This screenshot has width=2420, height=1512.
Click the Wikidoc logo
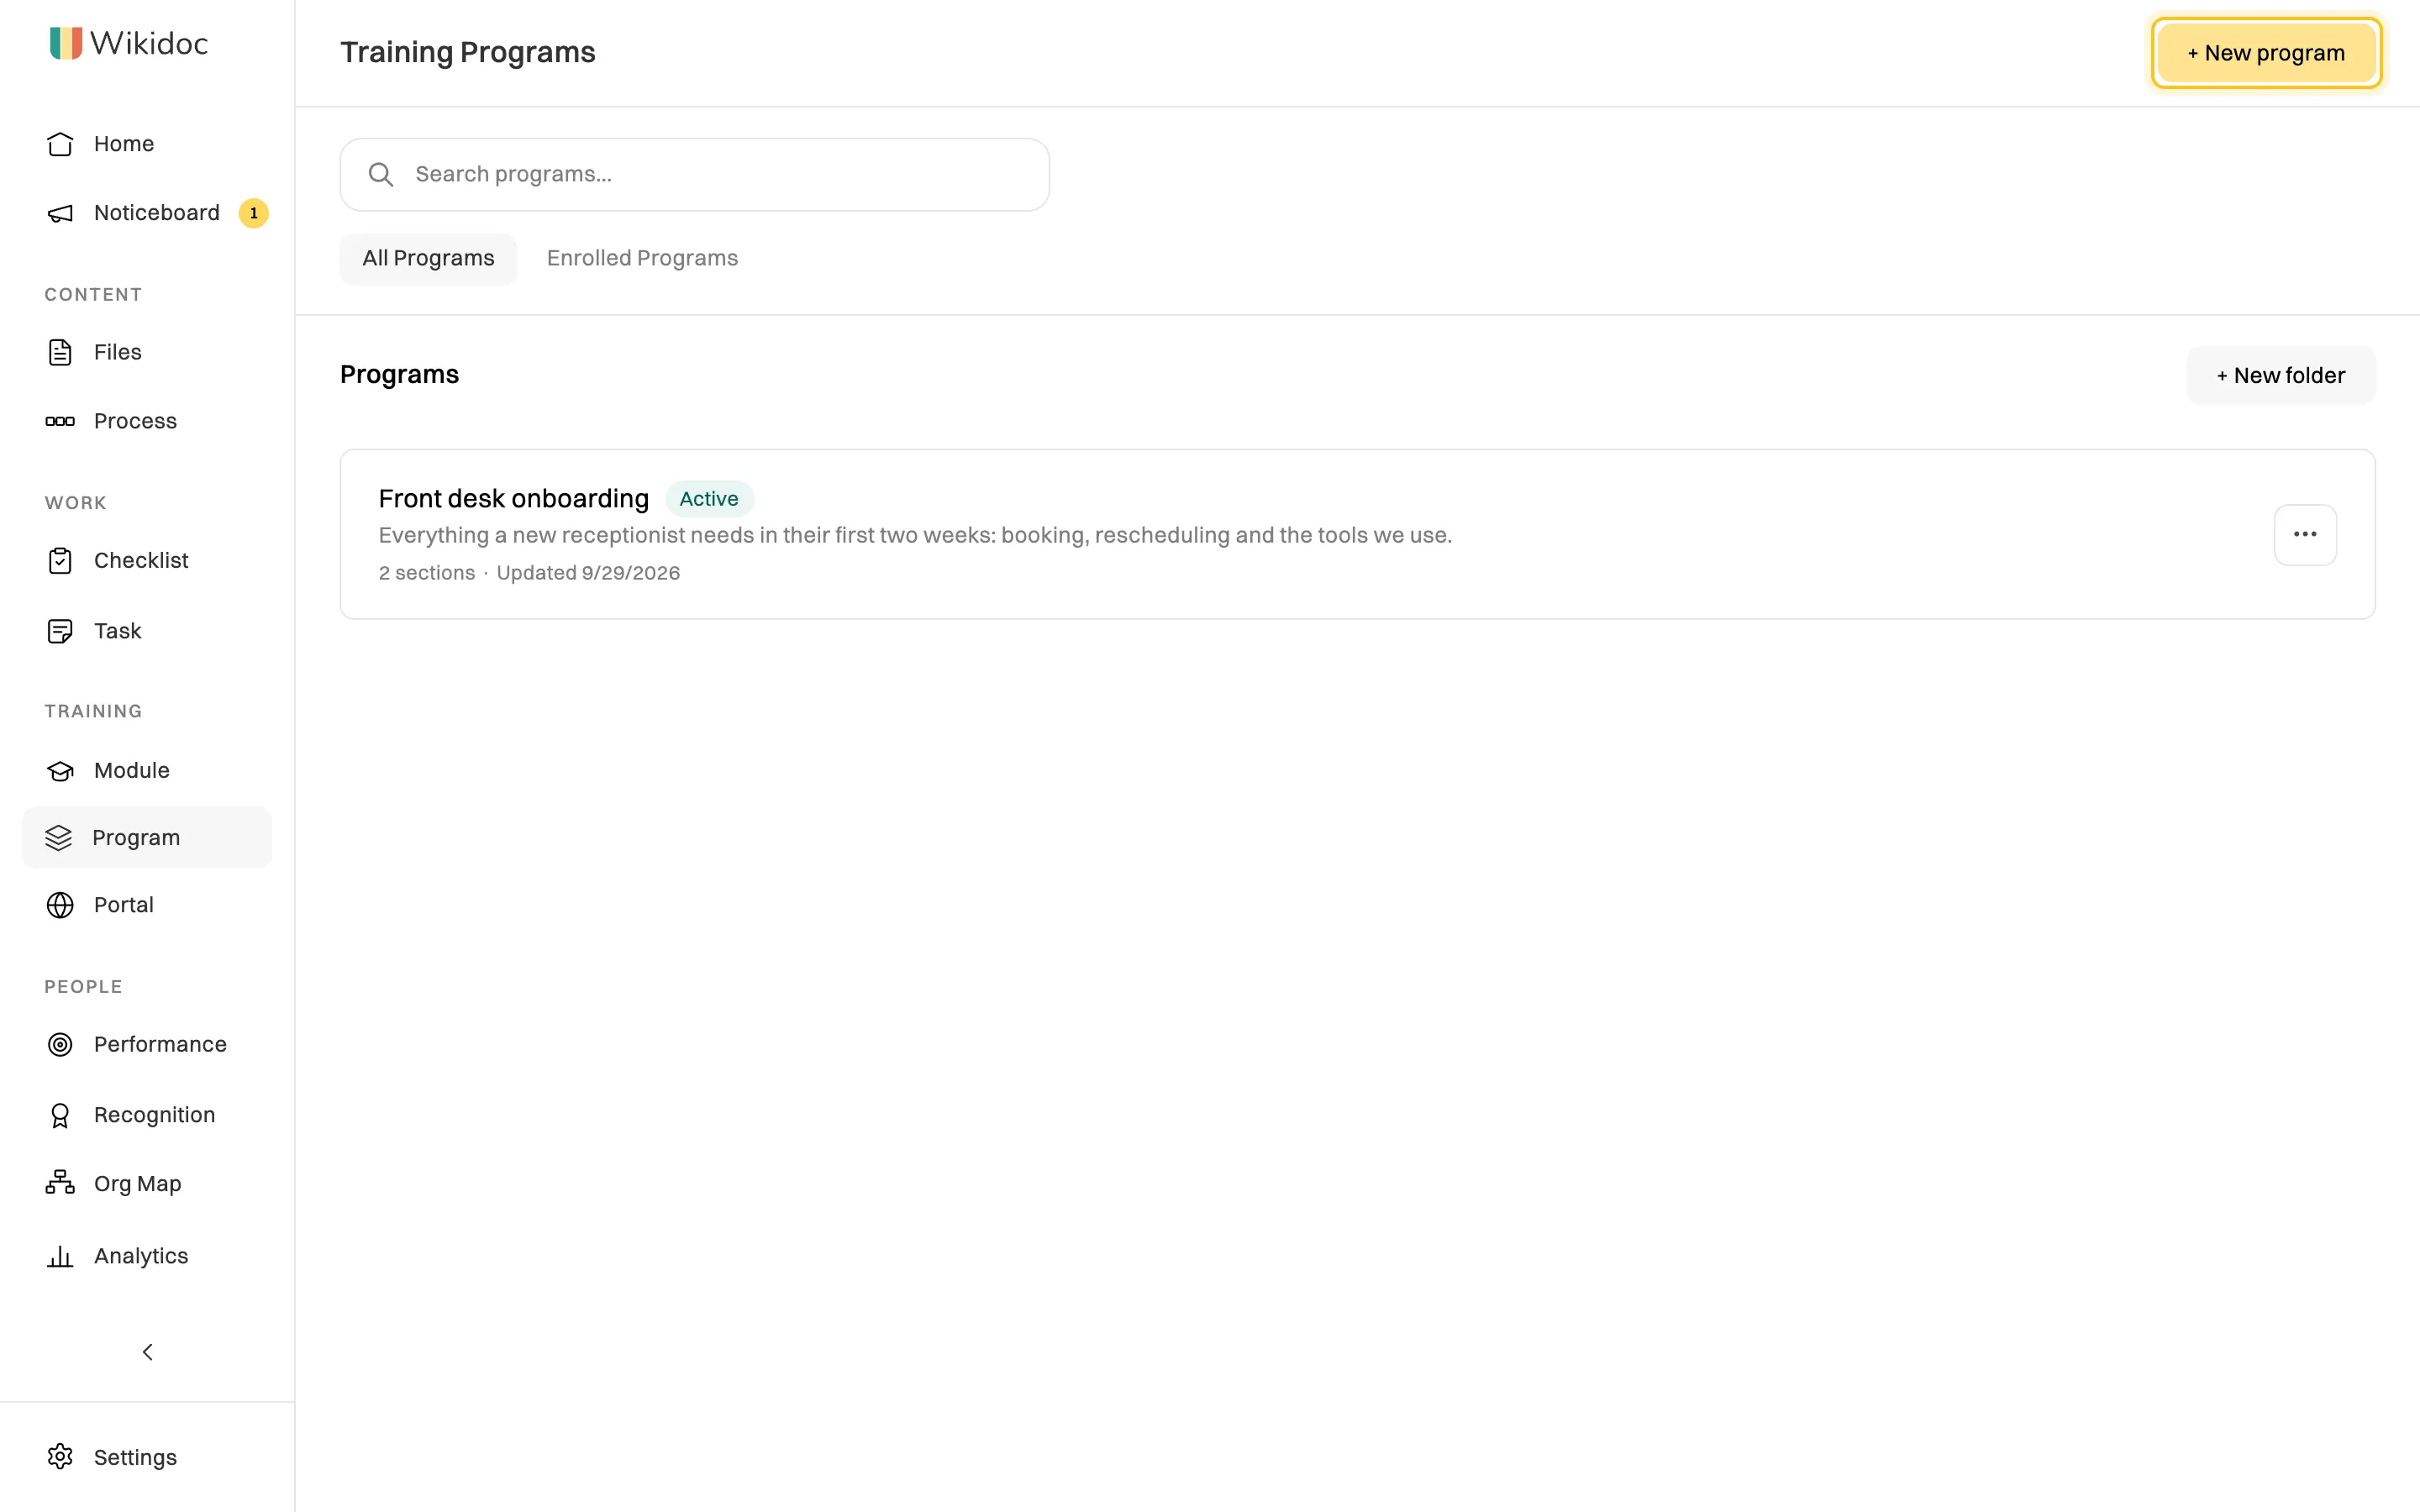129,43
